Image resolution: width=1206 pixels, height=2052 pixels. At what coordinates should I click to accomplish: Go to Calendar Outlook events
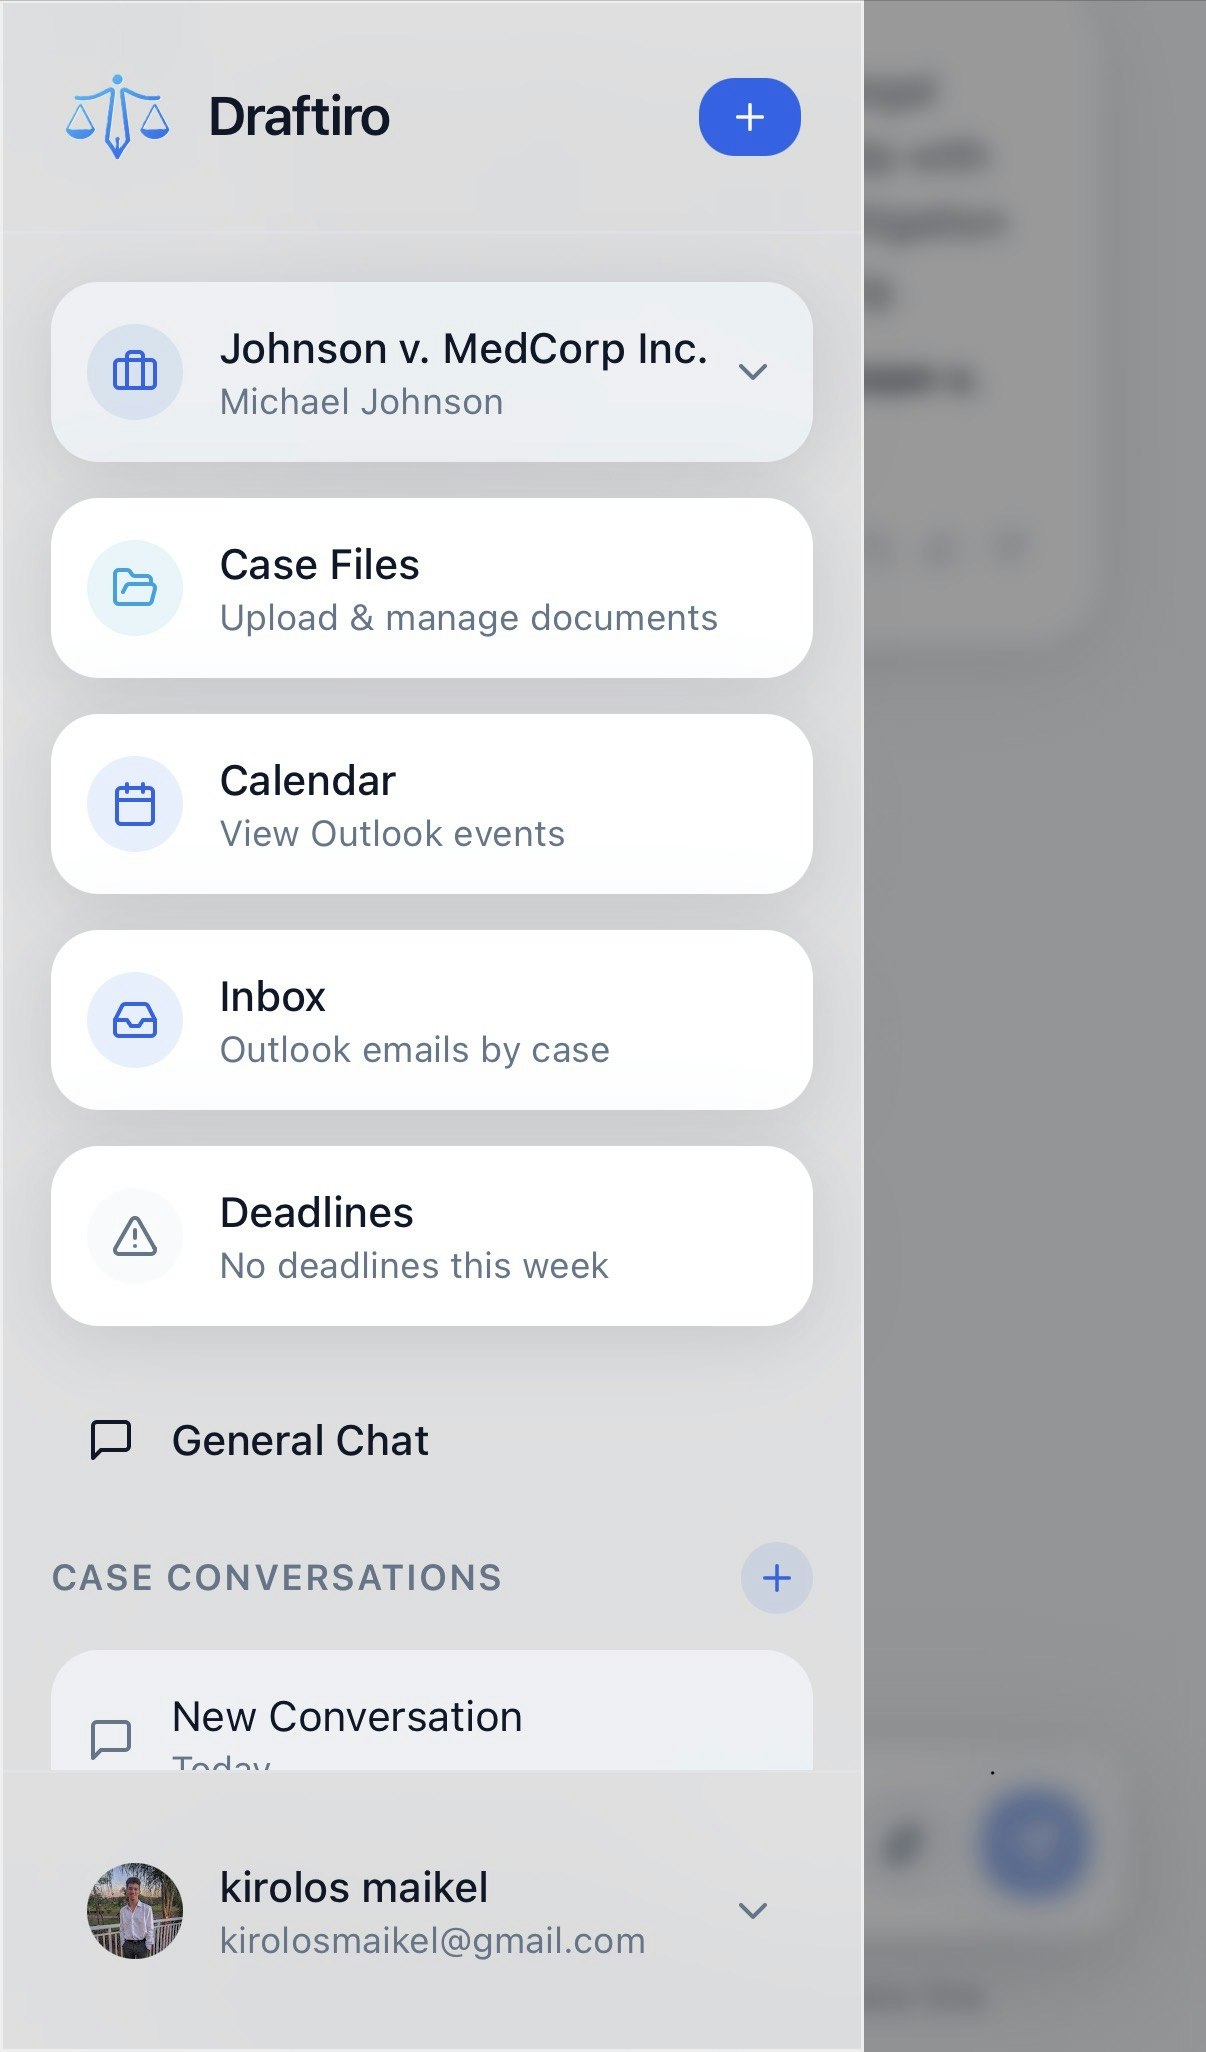click(432, 804)
